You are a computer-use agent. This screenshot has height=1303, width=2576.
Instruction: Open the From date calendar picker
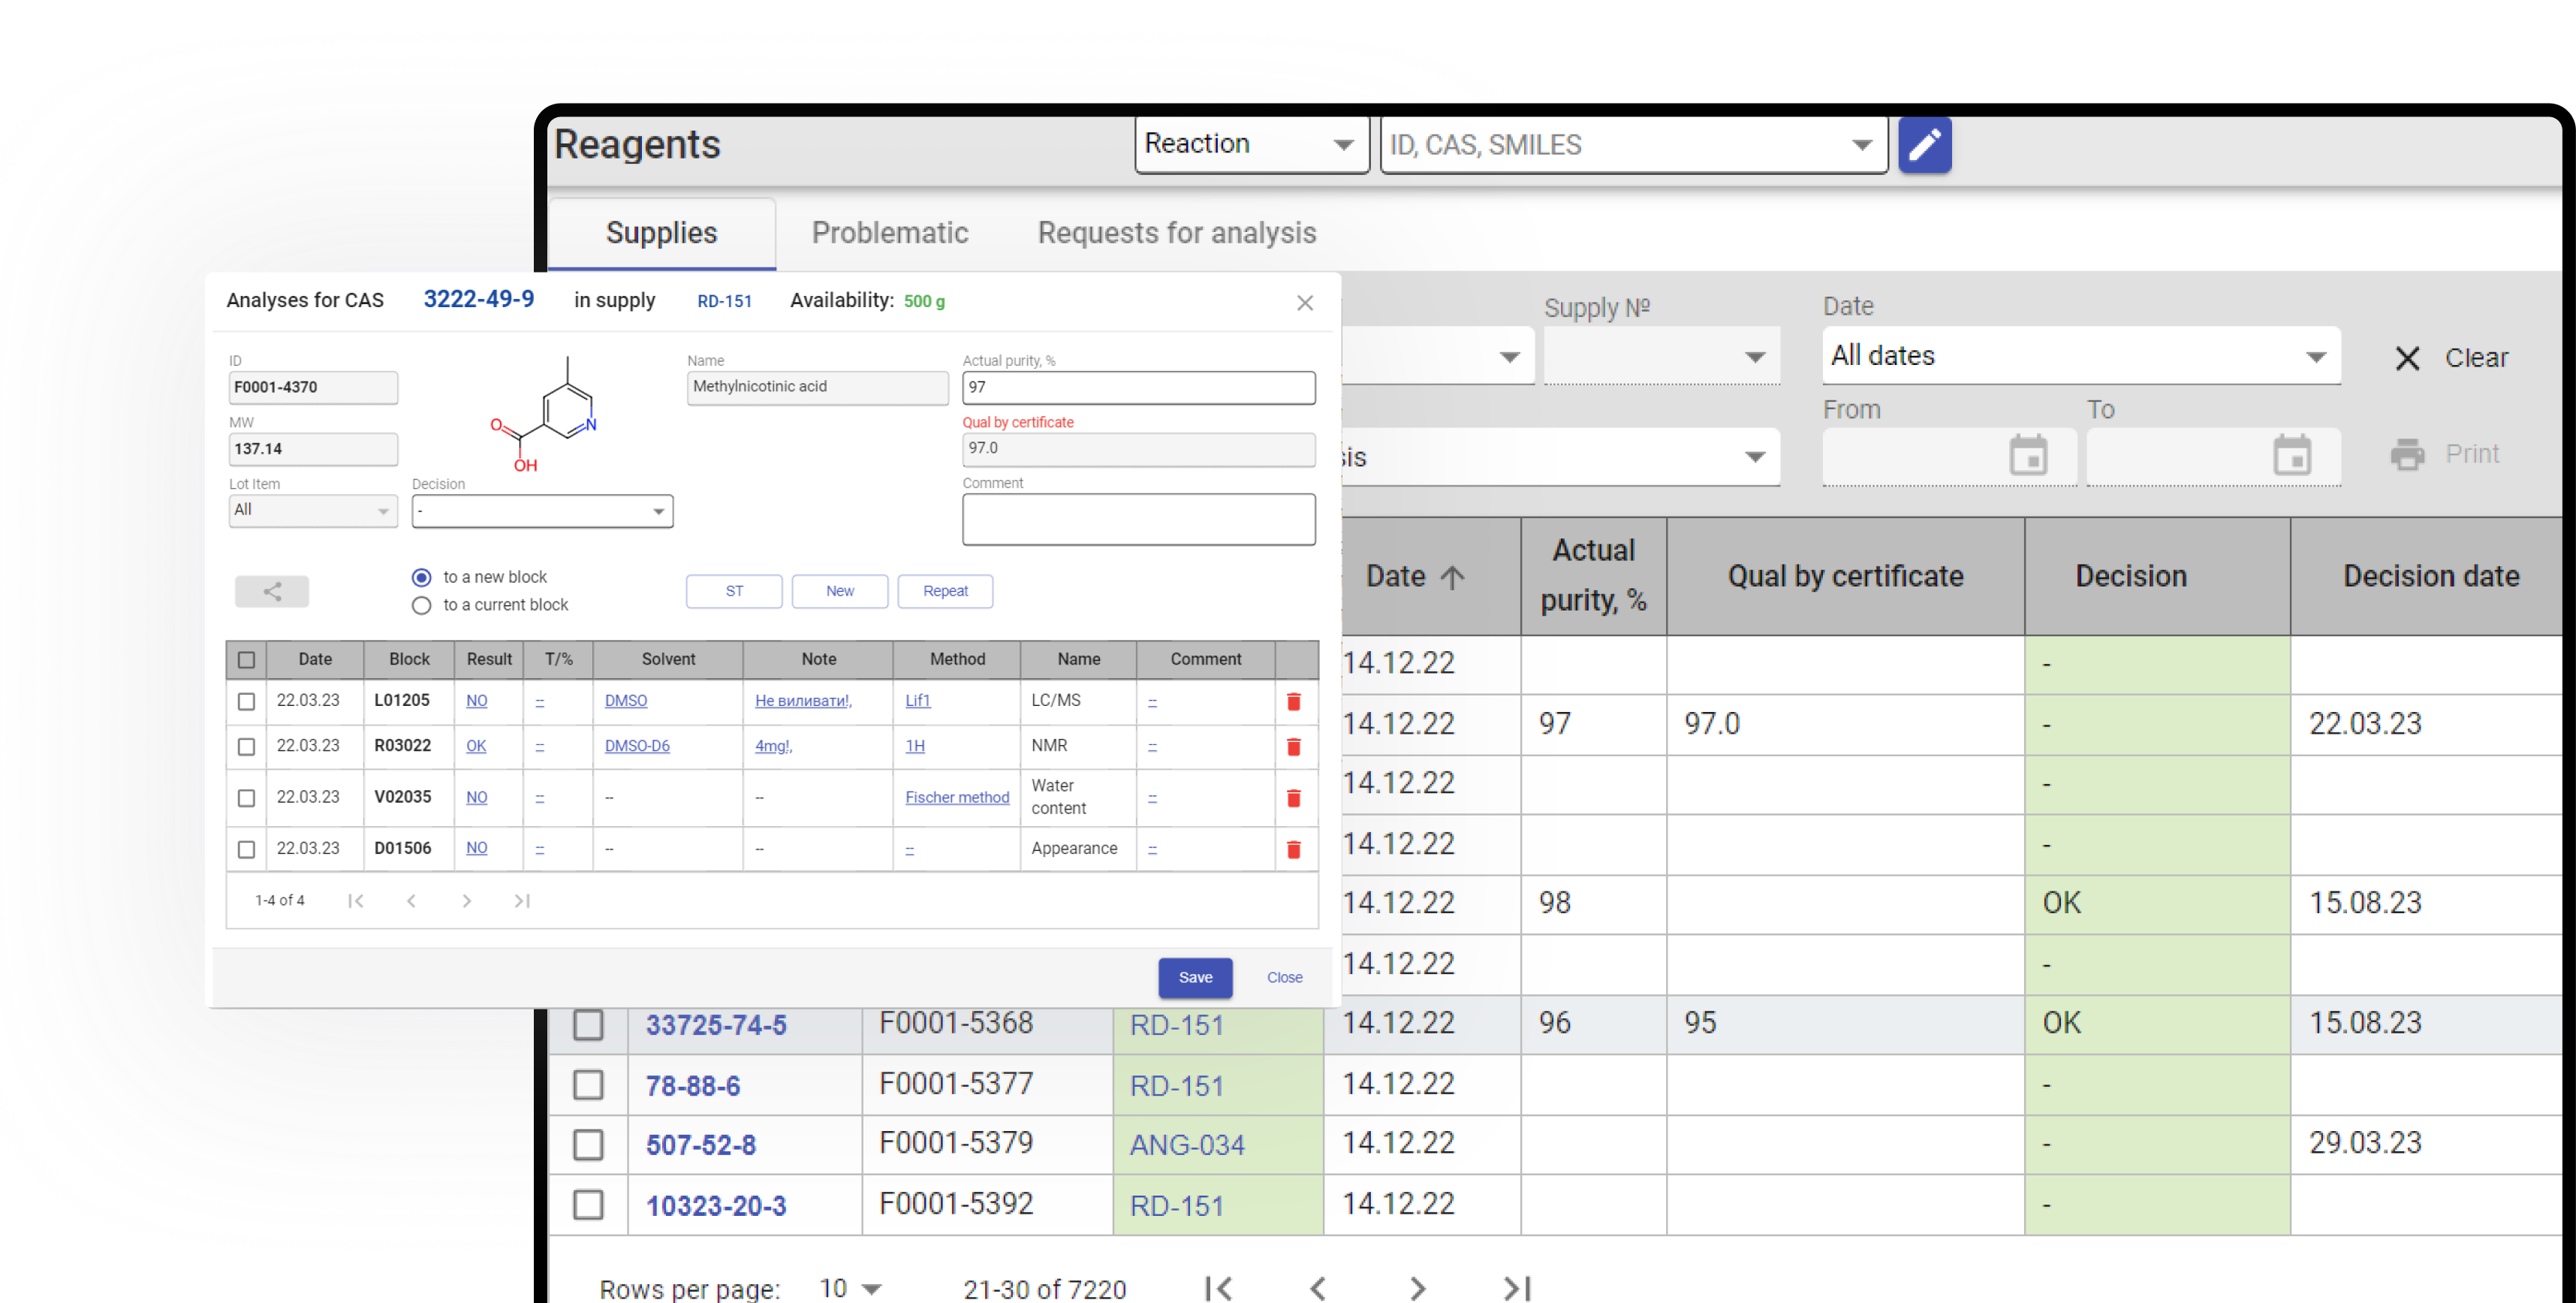2027,456
